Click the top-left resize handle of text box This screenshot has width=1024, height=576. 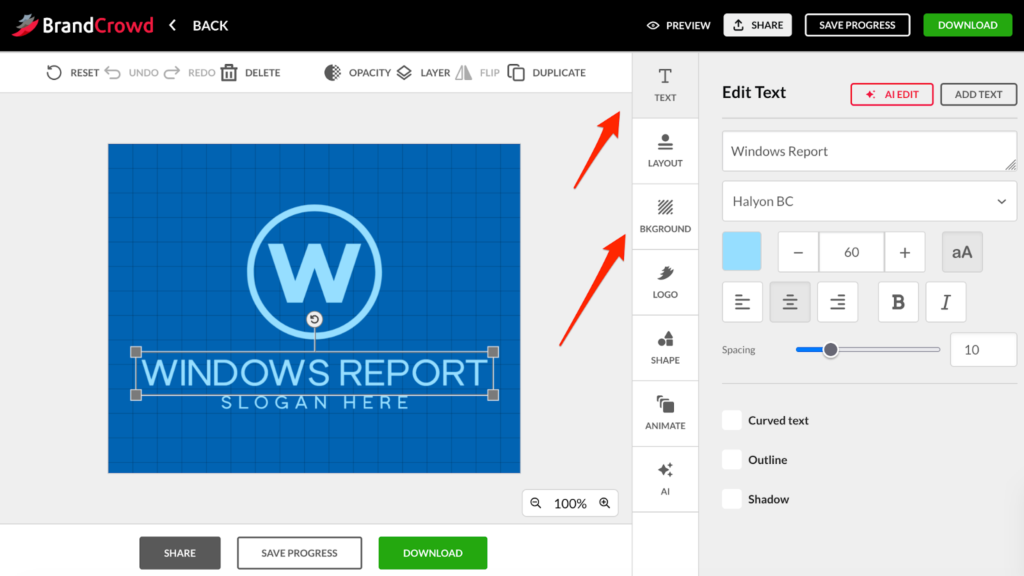click(136, 352)
